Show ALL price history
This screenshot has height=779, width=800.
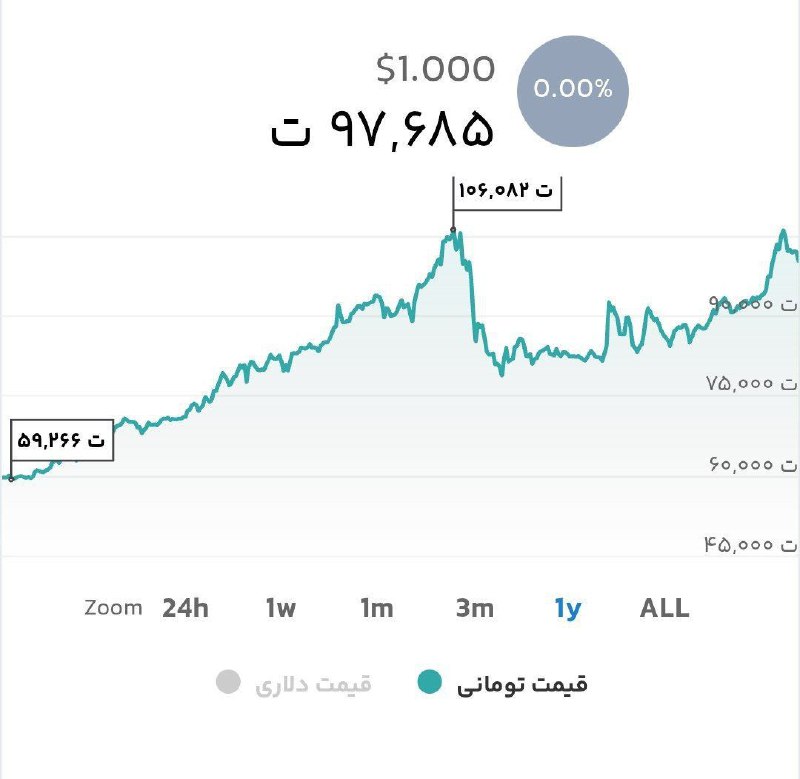pos(664,608)
